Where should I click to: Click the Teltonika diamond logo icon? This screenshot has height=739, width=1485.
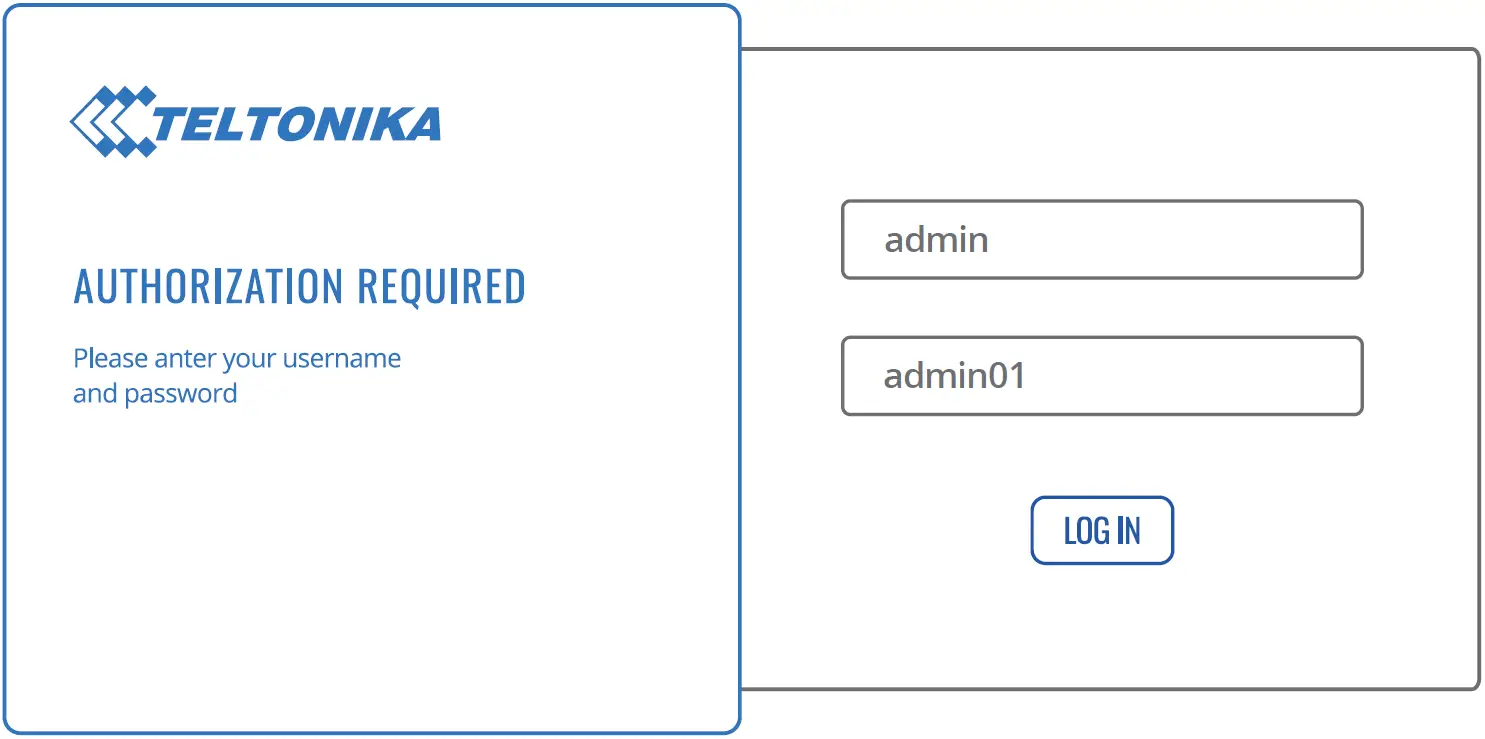(x=112, y=122)
